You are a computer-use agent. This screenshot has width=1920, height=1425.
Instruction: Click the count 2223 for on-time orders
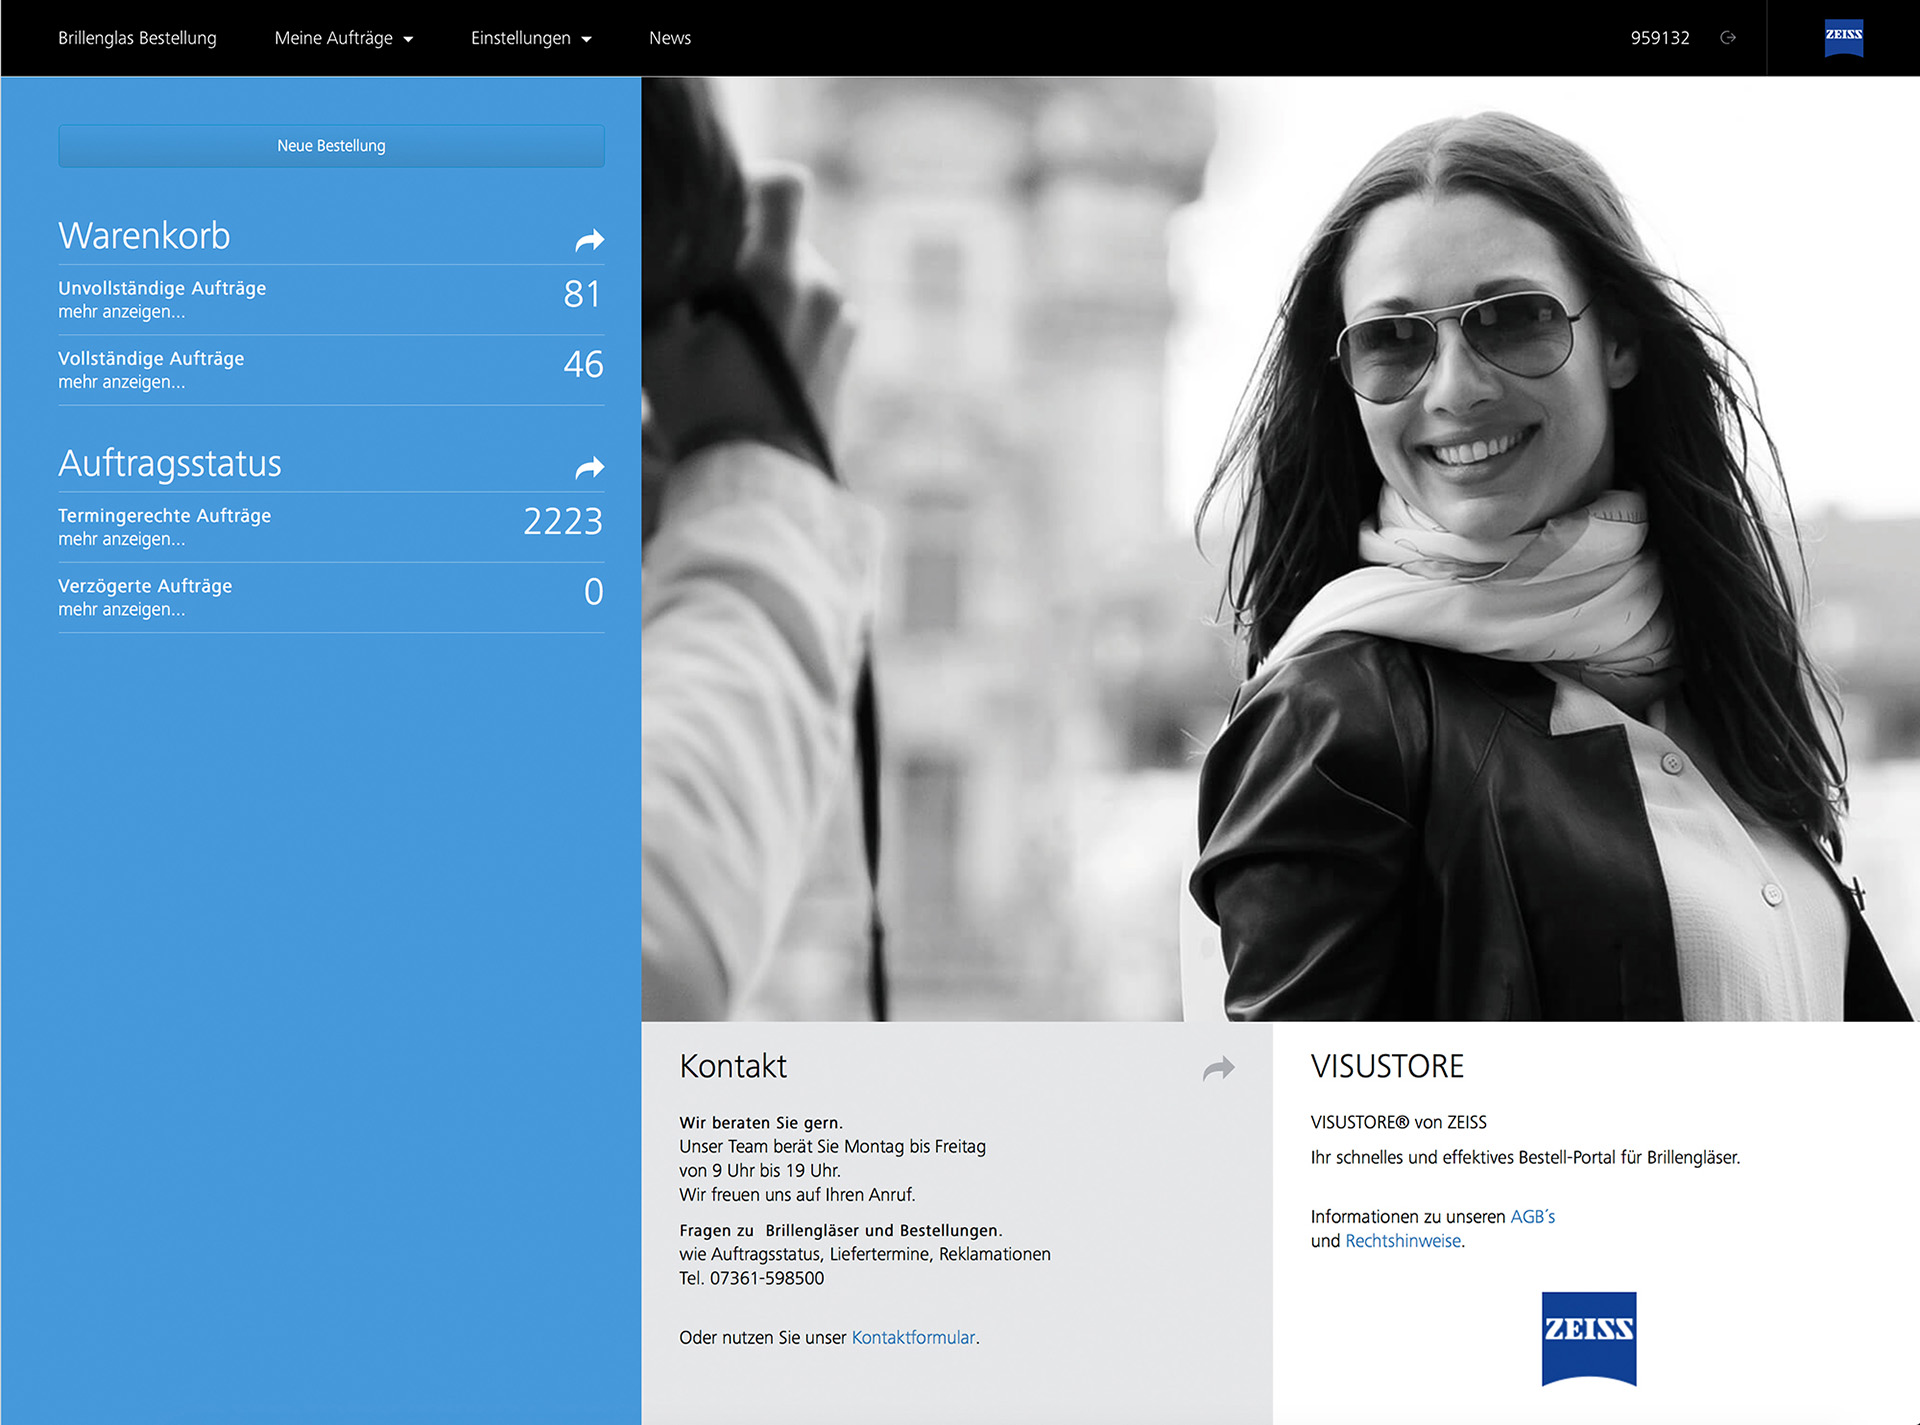tap(563, 521)
